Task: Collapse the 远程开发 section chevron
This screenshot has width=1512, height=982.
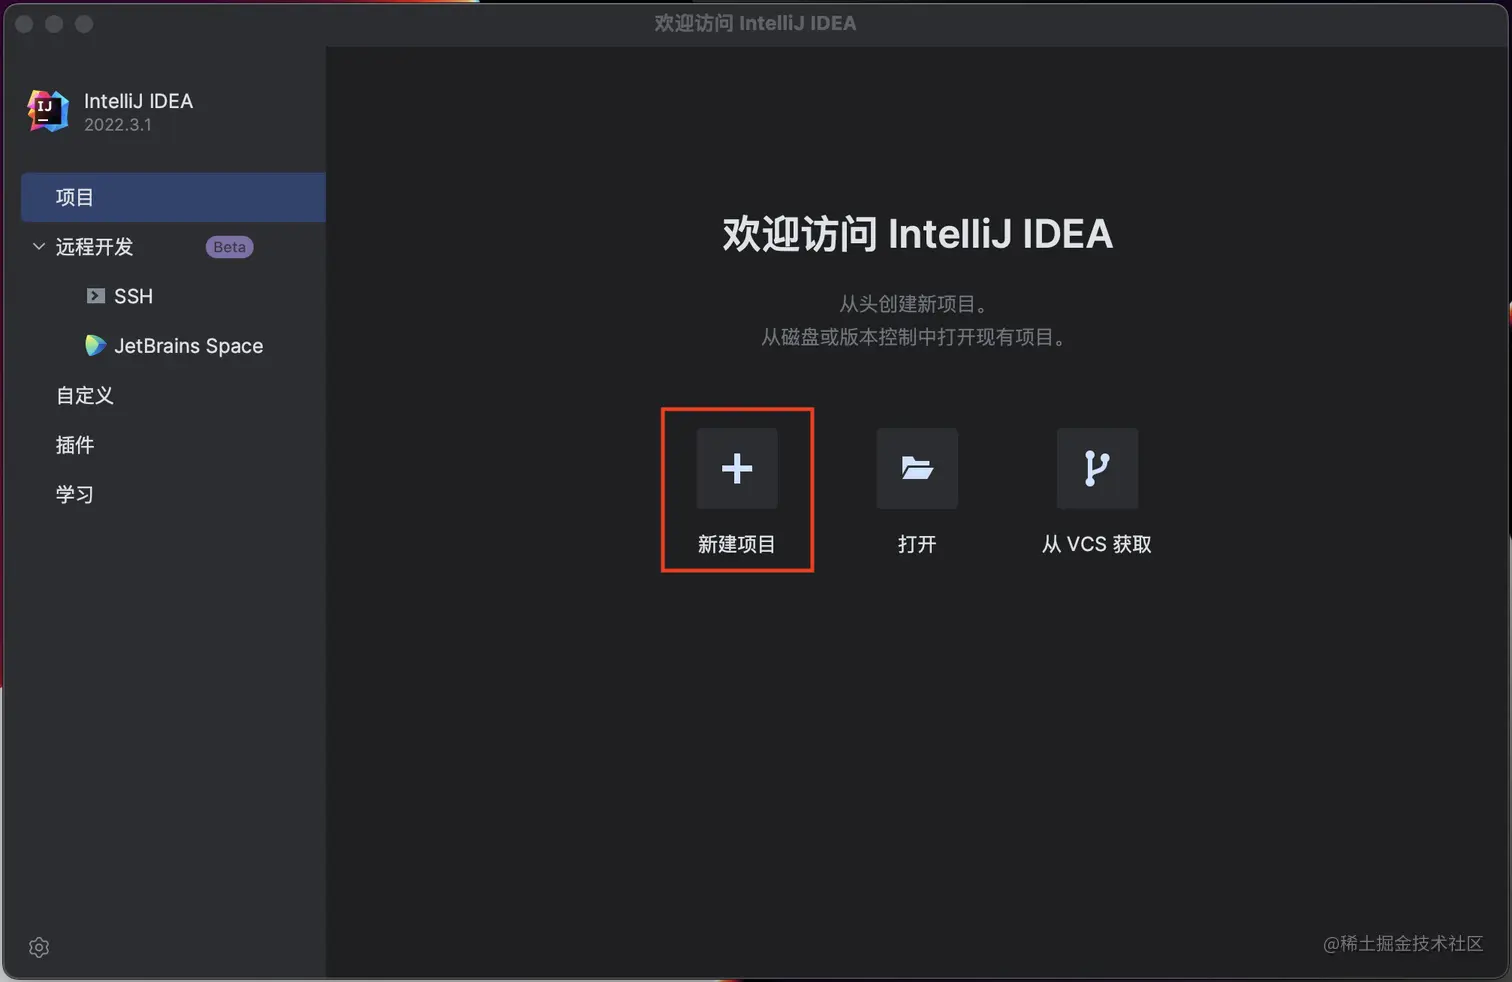Action: 39,246
